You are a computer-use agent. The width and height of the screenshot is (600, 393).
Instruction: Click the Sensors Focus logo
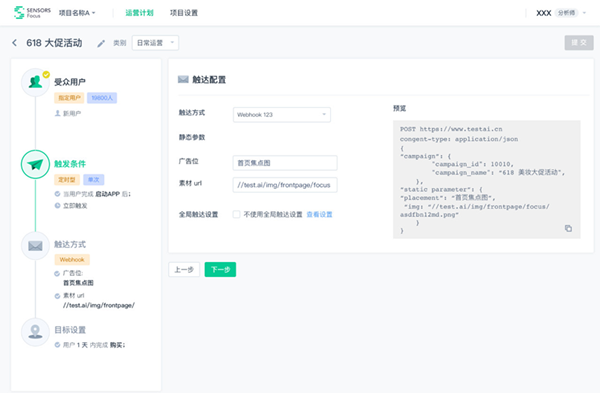point(32,13)
